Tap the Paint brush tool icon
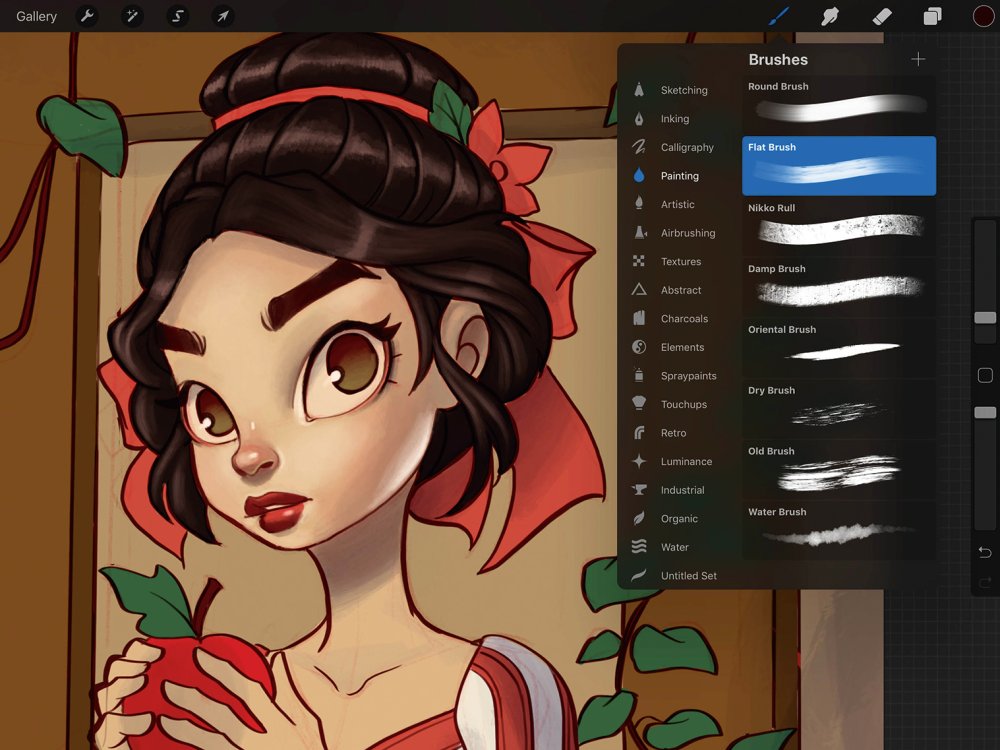This screenshot has height=750, width=1000. (x=779, y=16)
